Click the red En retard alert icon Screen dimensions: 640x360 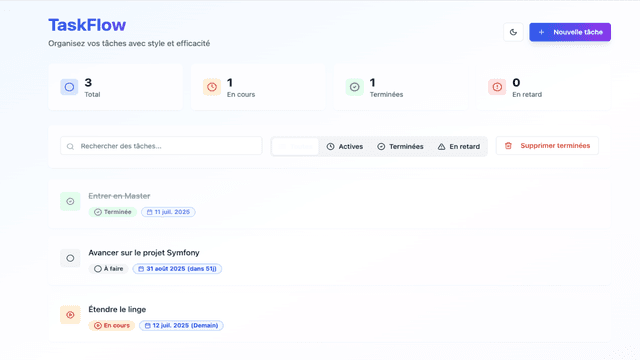(497, 87)
